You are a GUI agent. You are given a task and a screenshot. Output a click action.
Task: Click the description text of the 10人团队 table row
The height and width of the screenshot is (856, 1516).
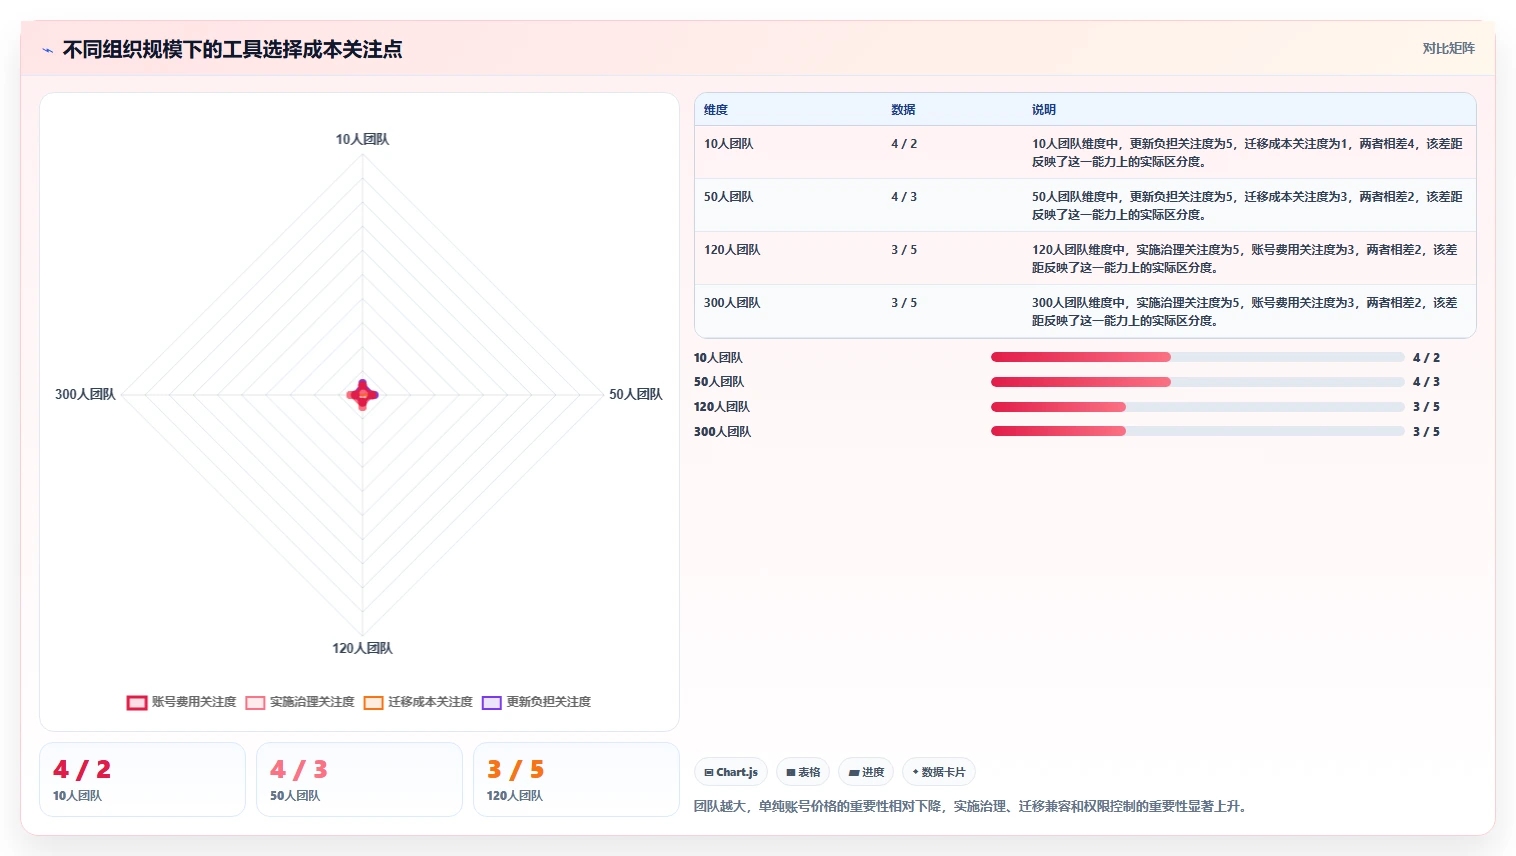[1247, 153]
